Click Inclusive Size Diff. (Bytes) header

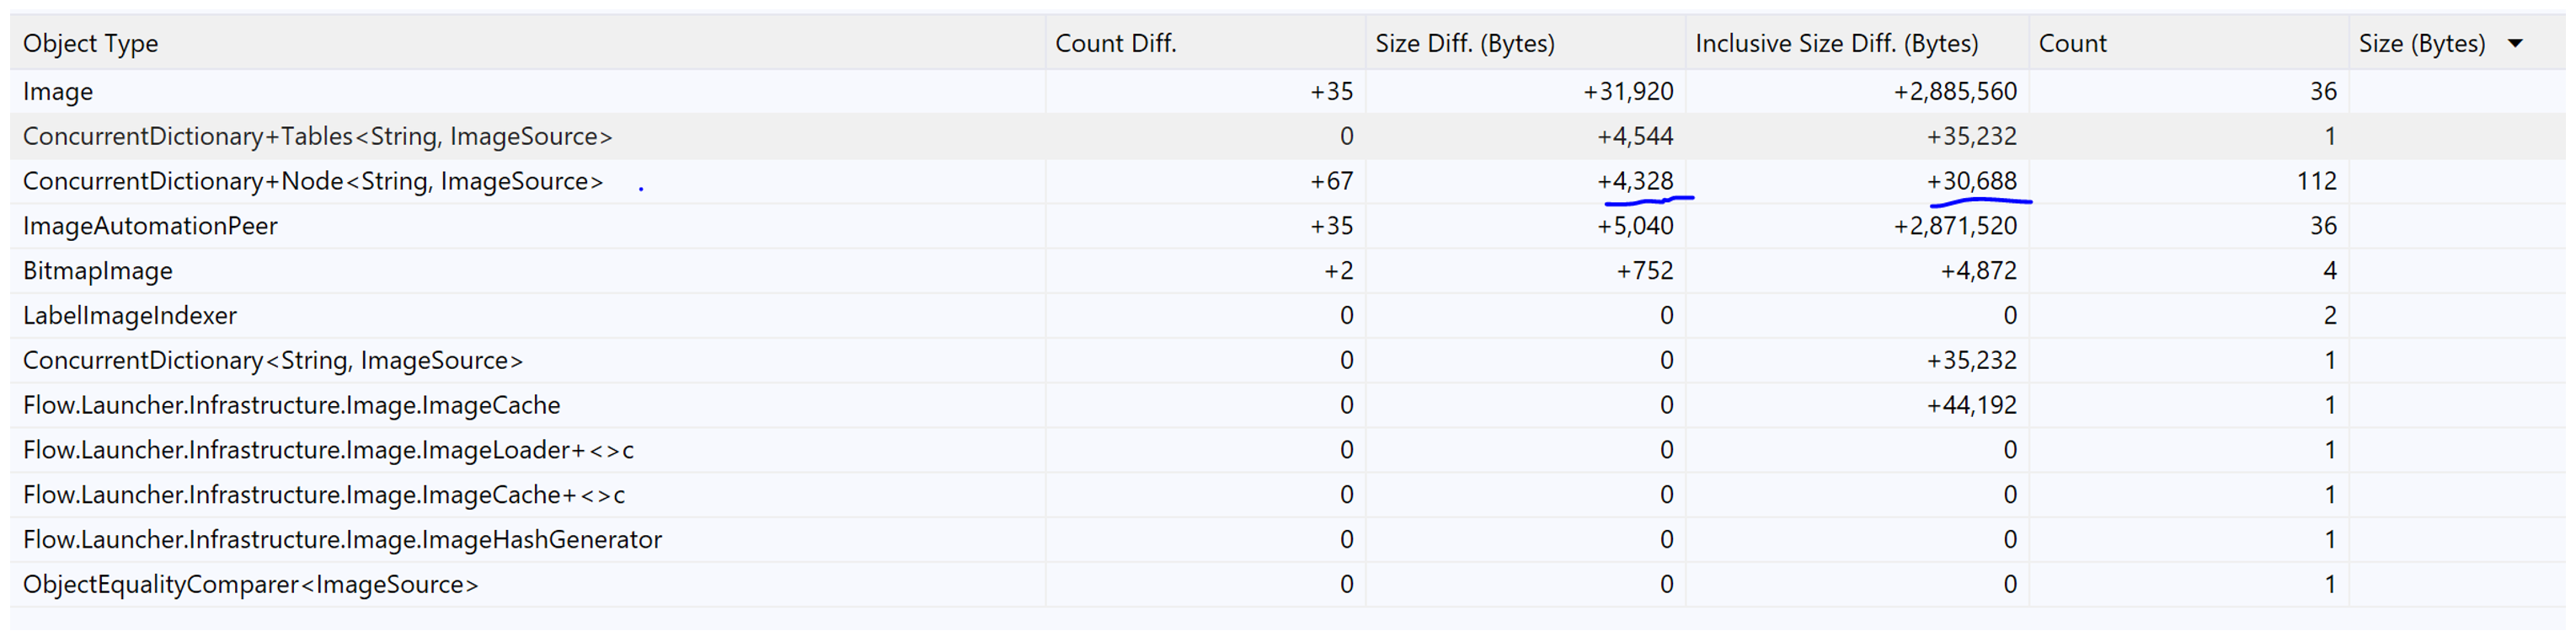click(x=1857, y=44)
